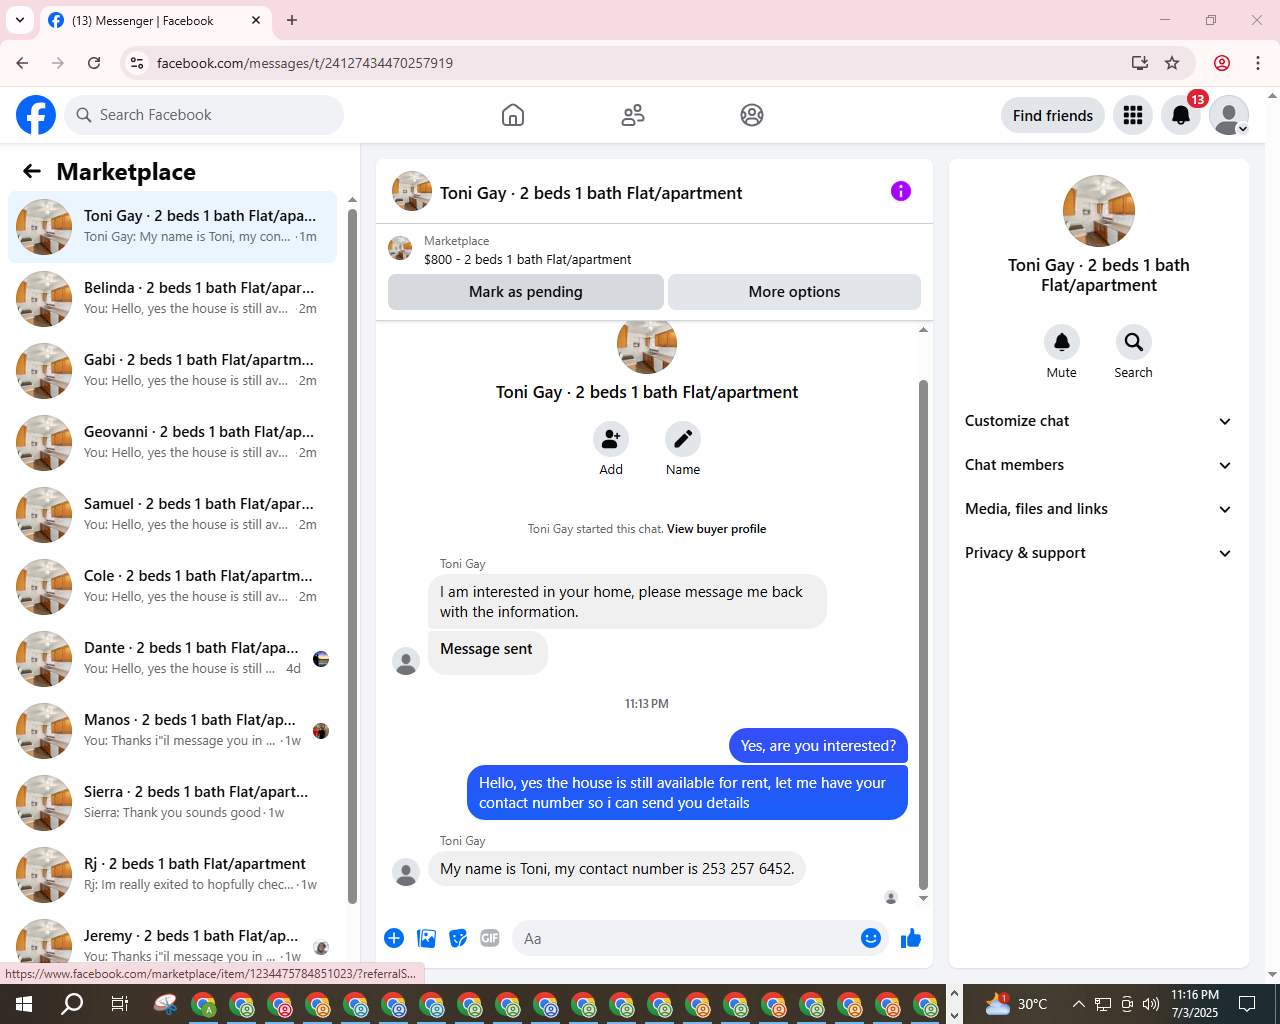The image size is (1280, 1024).
Task: Go to Home feed icon
Action: point(513,115)
